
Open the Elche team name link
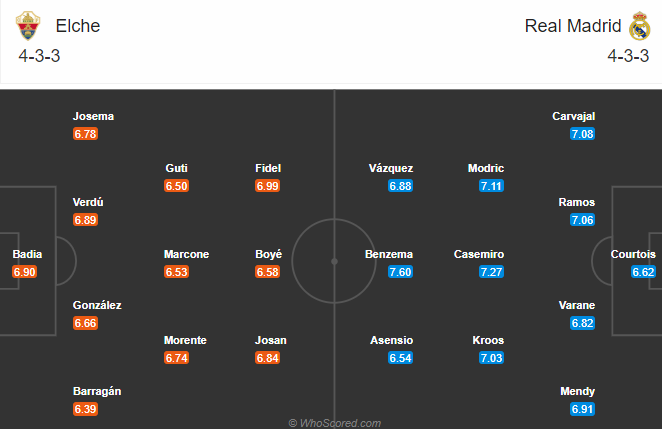(78, 26)
